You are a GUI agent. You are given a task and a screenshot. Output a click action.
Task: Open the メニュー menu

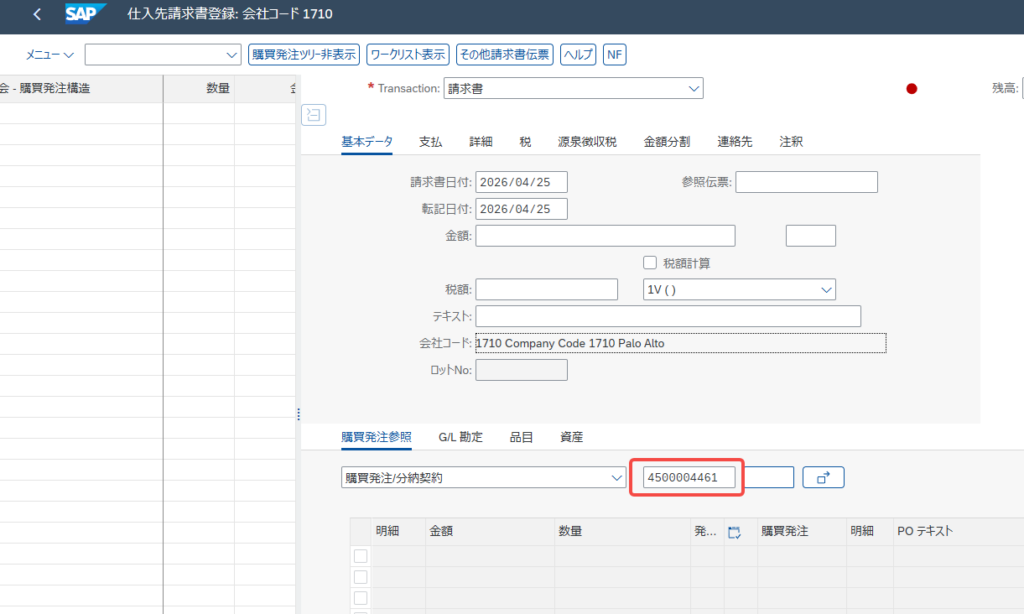[49, 54]
